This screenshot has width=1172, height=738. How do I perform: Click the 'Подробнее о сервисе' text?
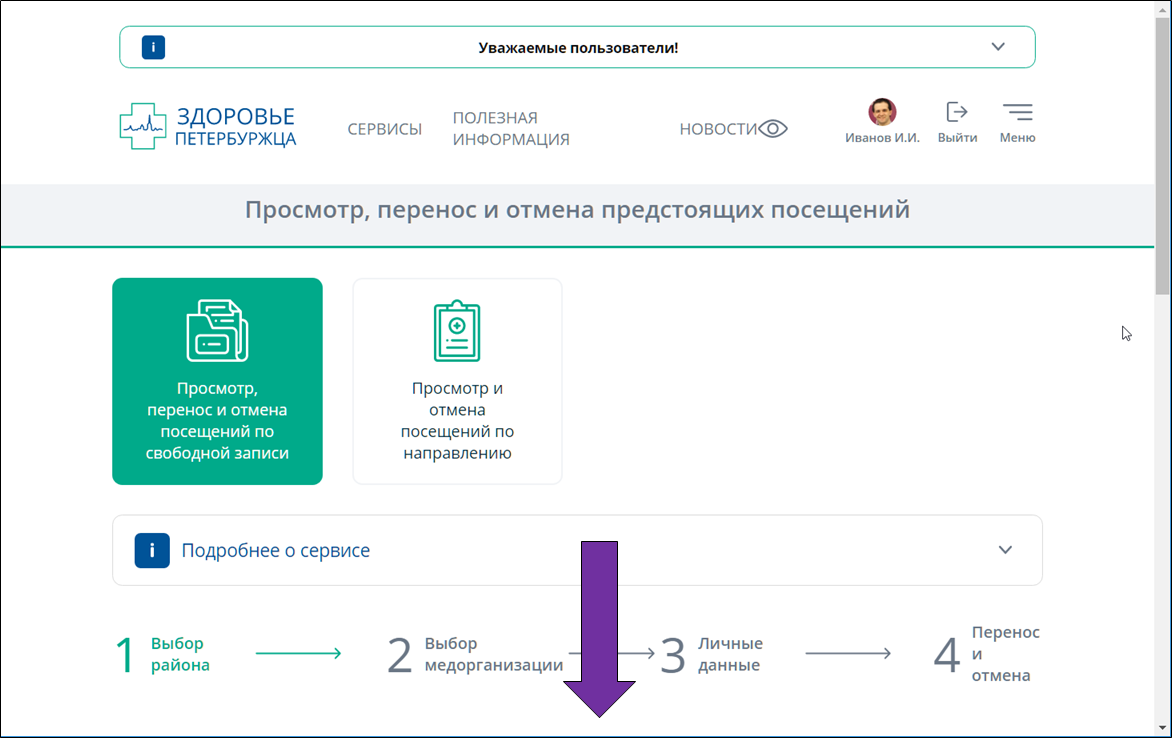pos(276,550)
